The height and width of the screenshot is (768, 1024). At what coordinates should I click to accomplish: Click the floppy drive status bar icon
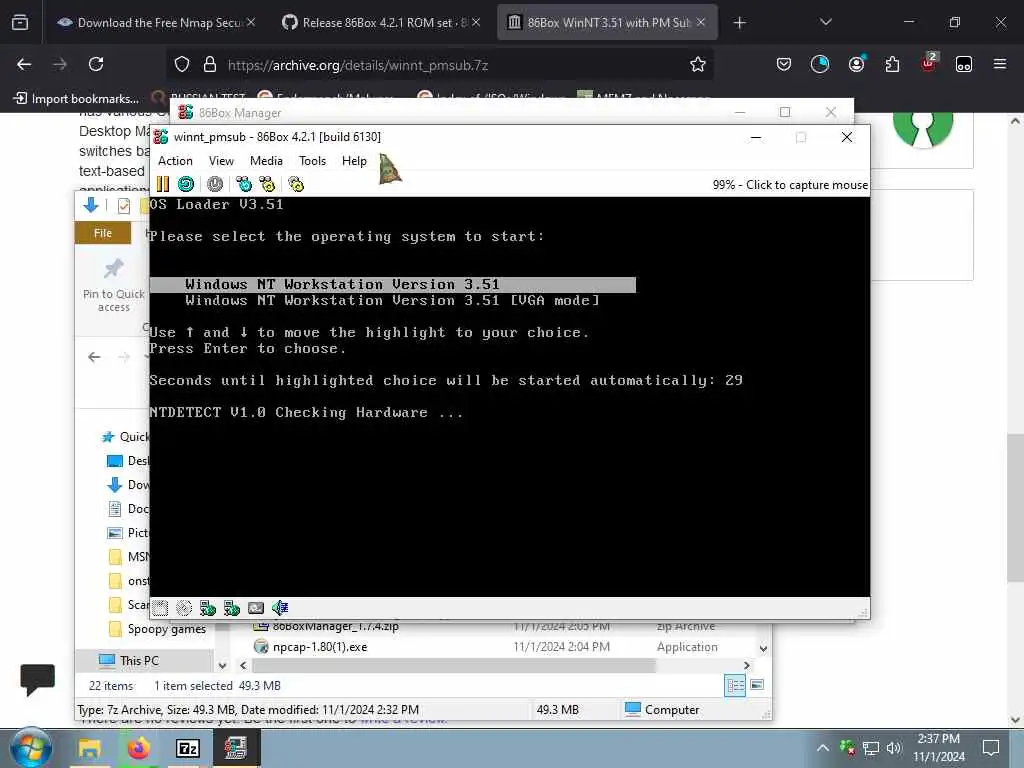click(x=160, y=608)
